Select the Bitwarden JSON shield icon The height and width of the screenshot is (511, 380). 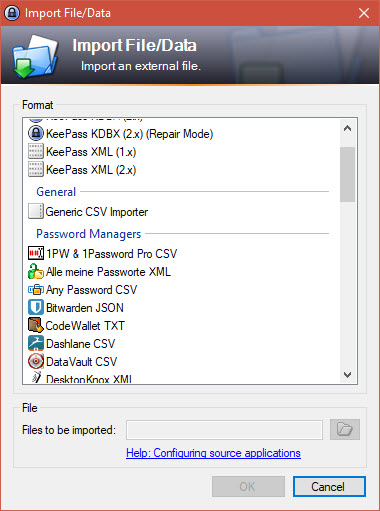tap(36, 307)
